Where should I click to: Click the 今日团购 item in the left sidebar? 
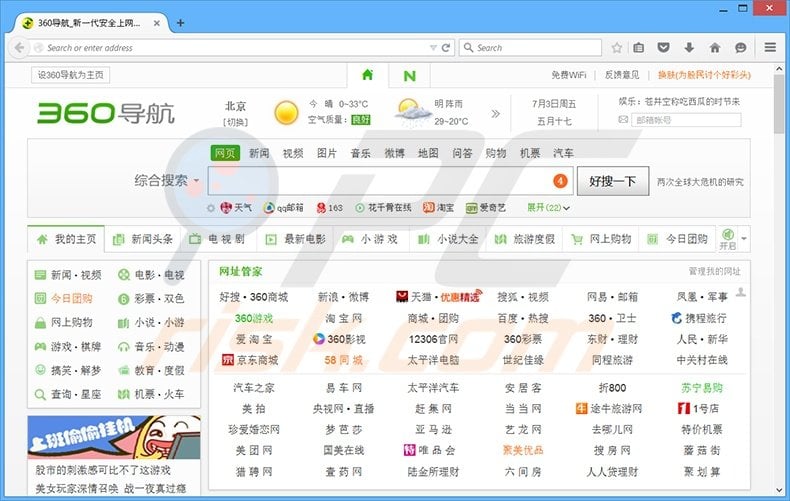click(63, 298)
